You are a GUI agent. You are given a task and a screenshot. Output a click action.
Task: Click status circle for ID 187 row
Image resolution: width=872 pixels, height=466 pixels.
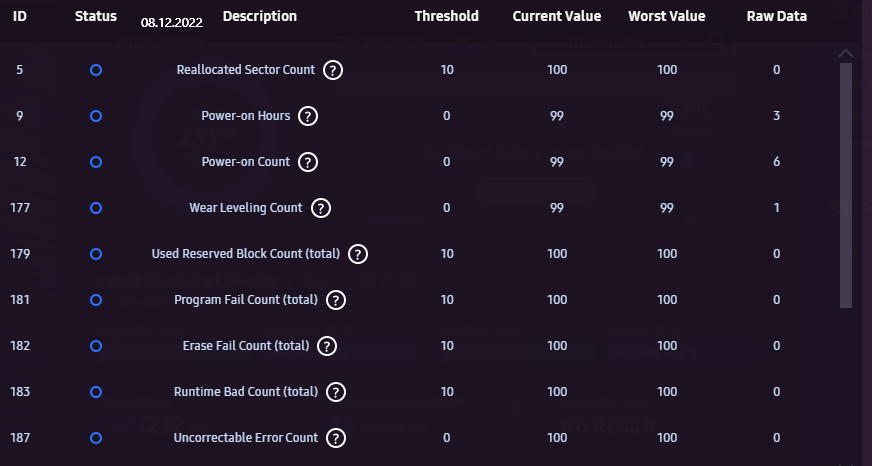click(96, 438)
